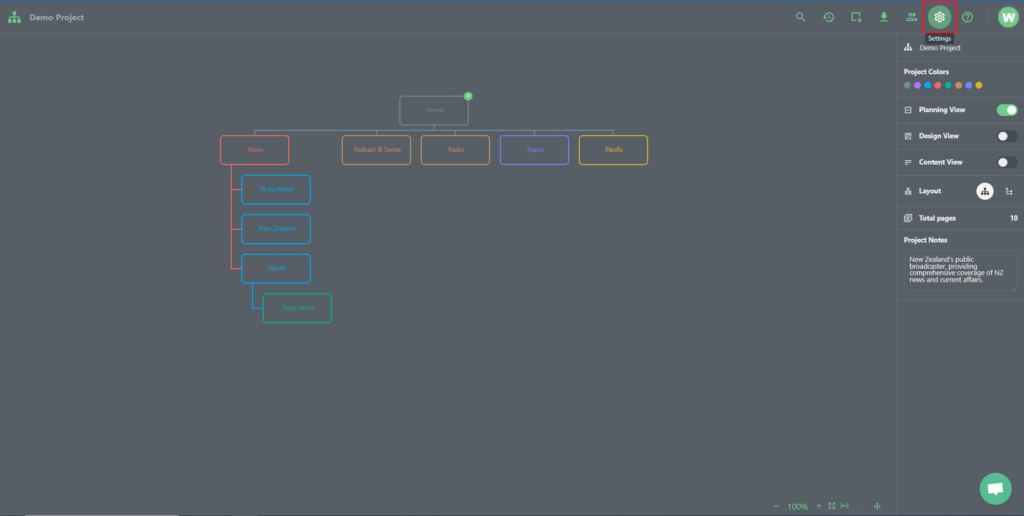
Task: Click the Project Colors heading
Action: tap(926, 72)
